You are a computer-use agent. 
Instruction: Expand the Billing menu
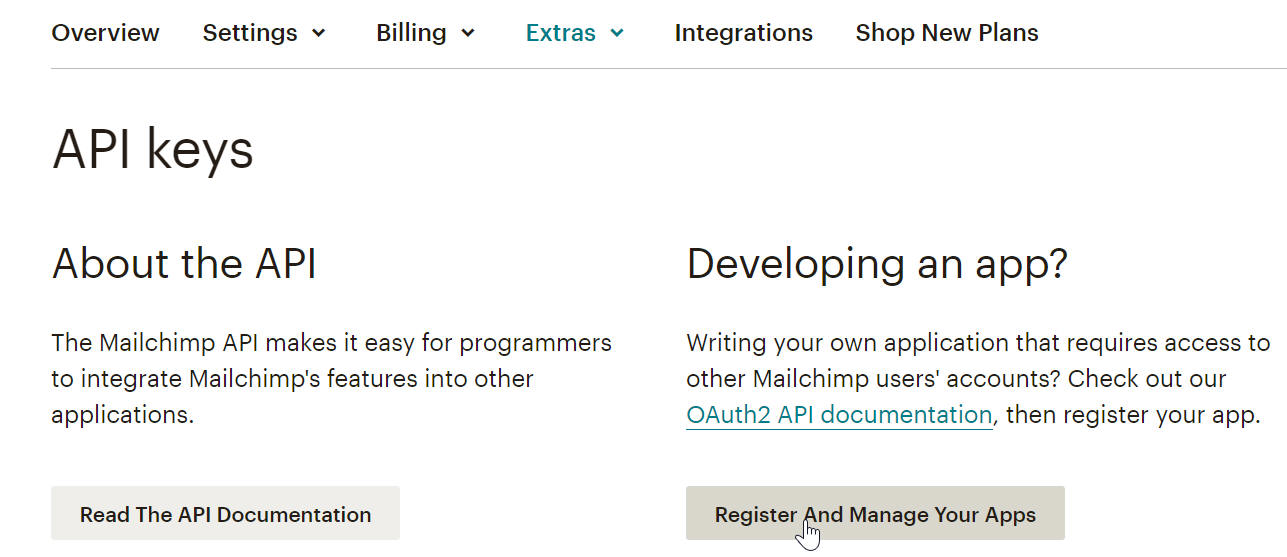point(426,33)
